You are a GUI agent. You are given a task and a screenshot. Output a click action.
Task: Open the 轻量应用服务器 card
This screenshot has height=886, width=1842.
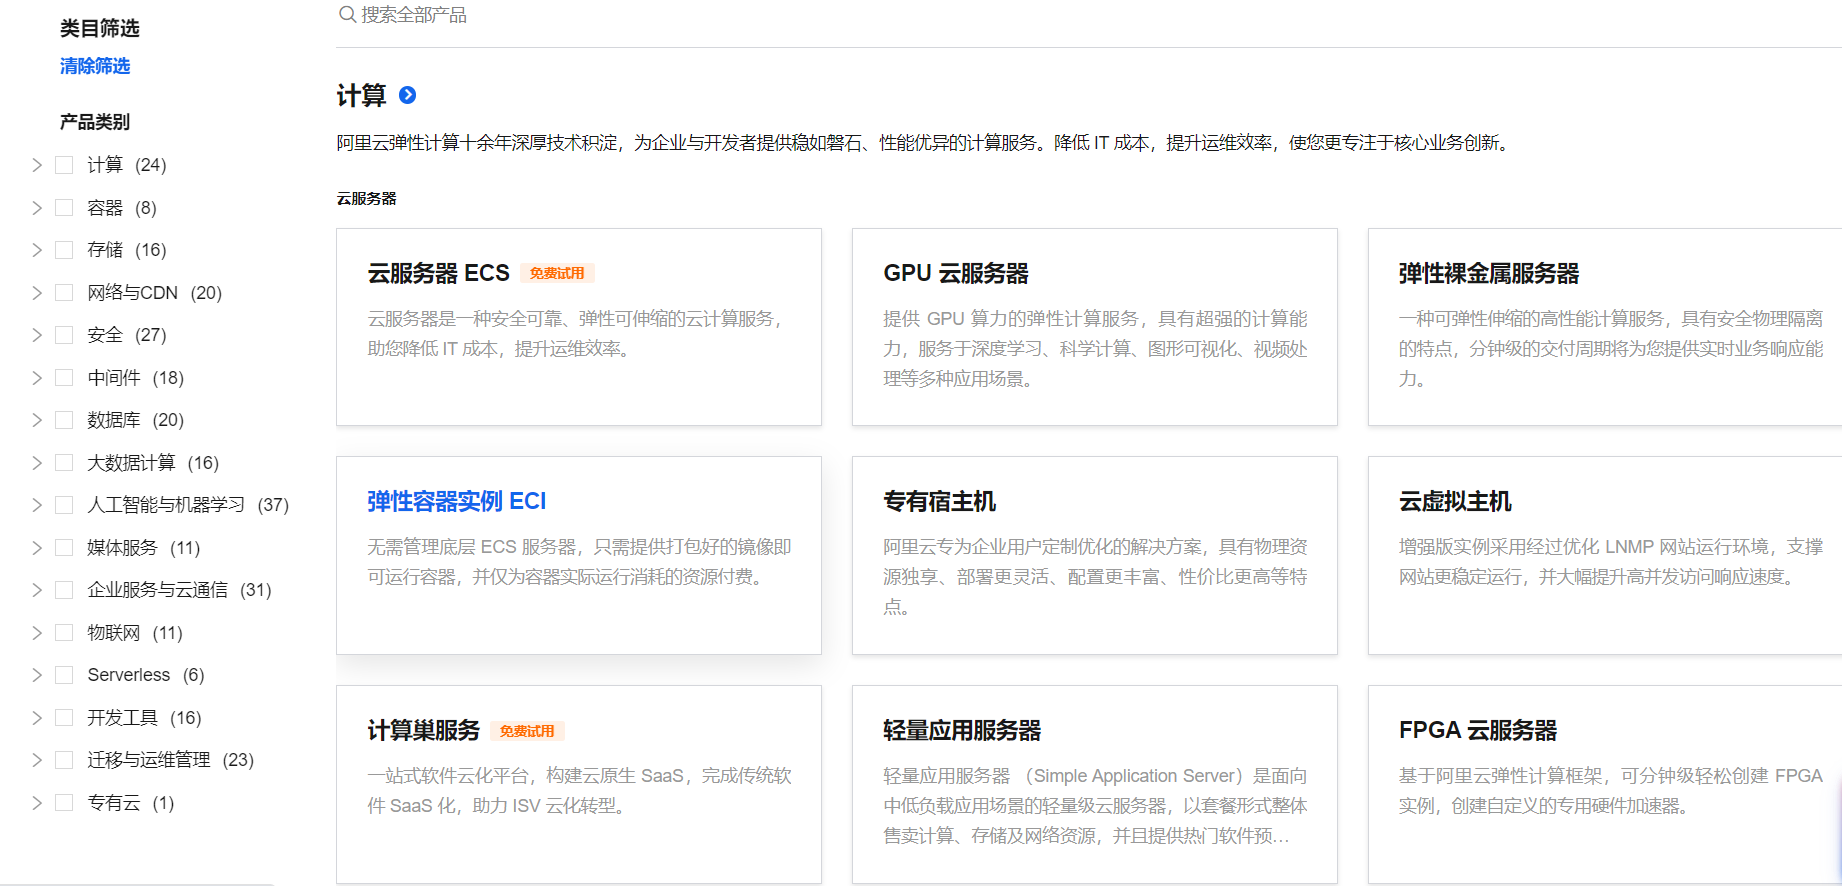tap(1094, 784)
